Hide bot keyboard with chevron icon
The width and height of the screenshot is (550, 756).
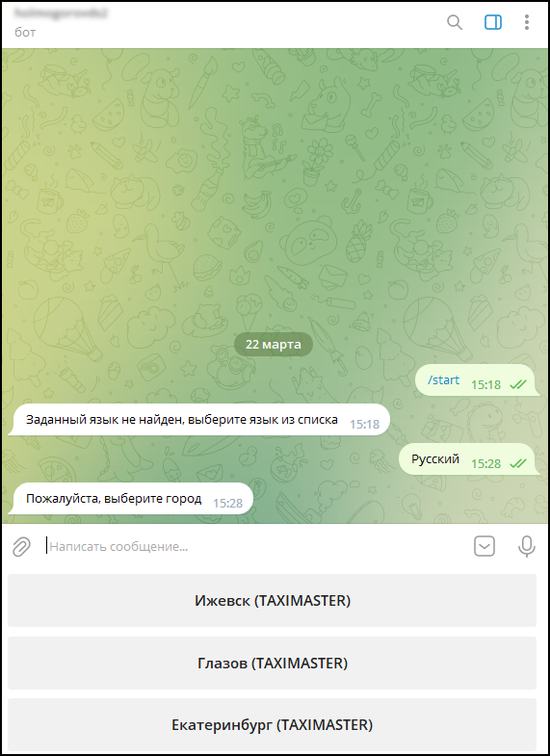[484, 546]
